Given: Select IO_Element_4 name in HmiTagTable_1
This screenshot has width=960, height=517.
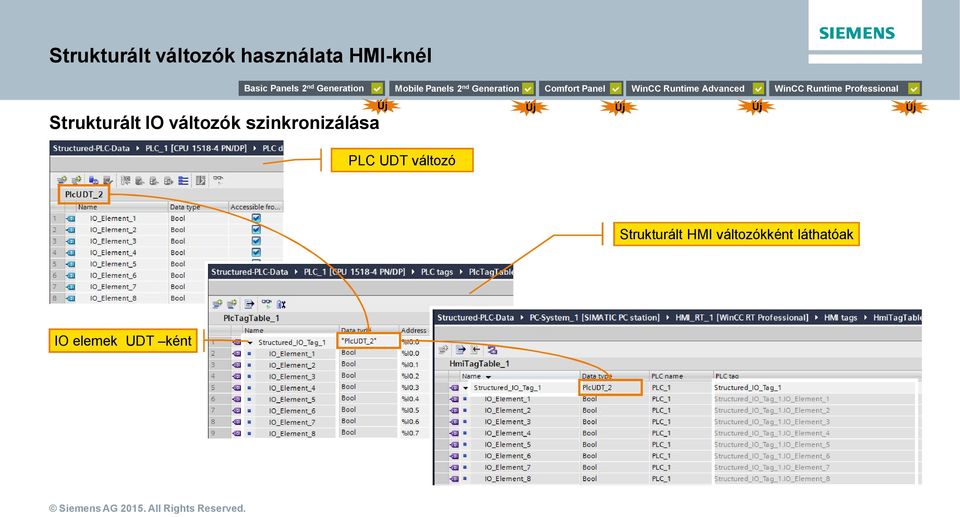Looking at the screenshot, I should [508, 434].
